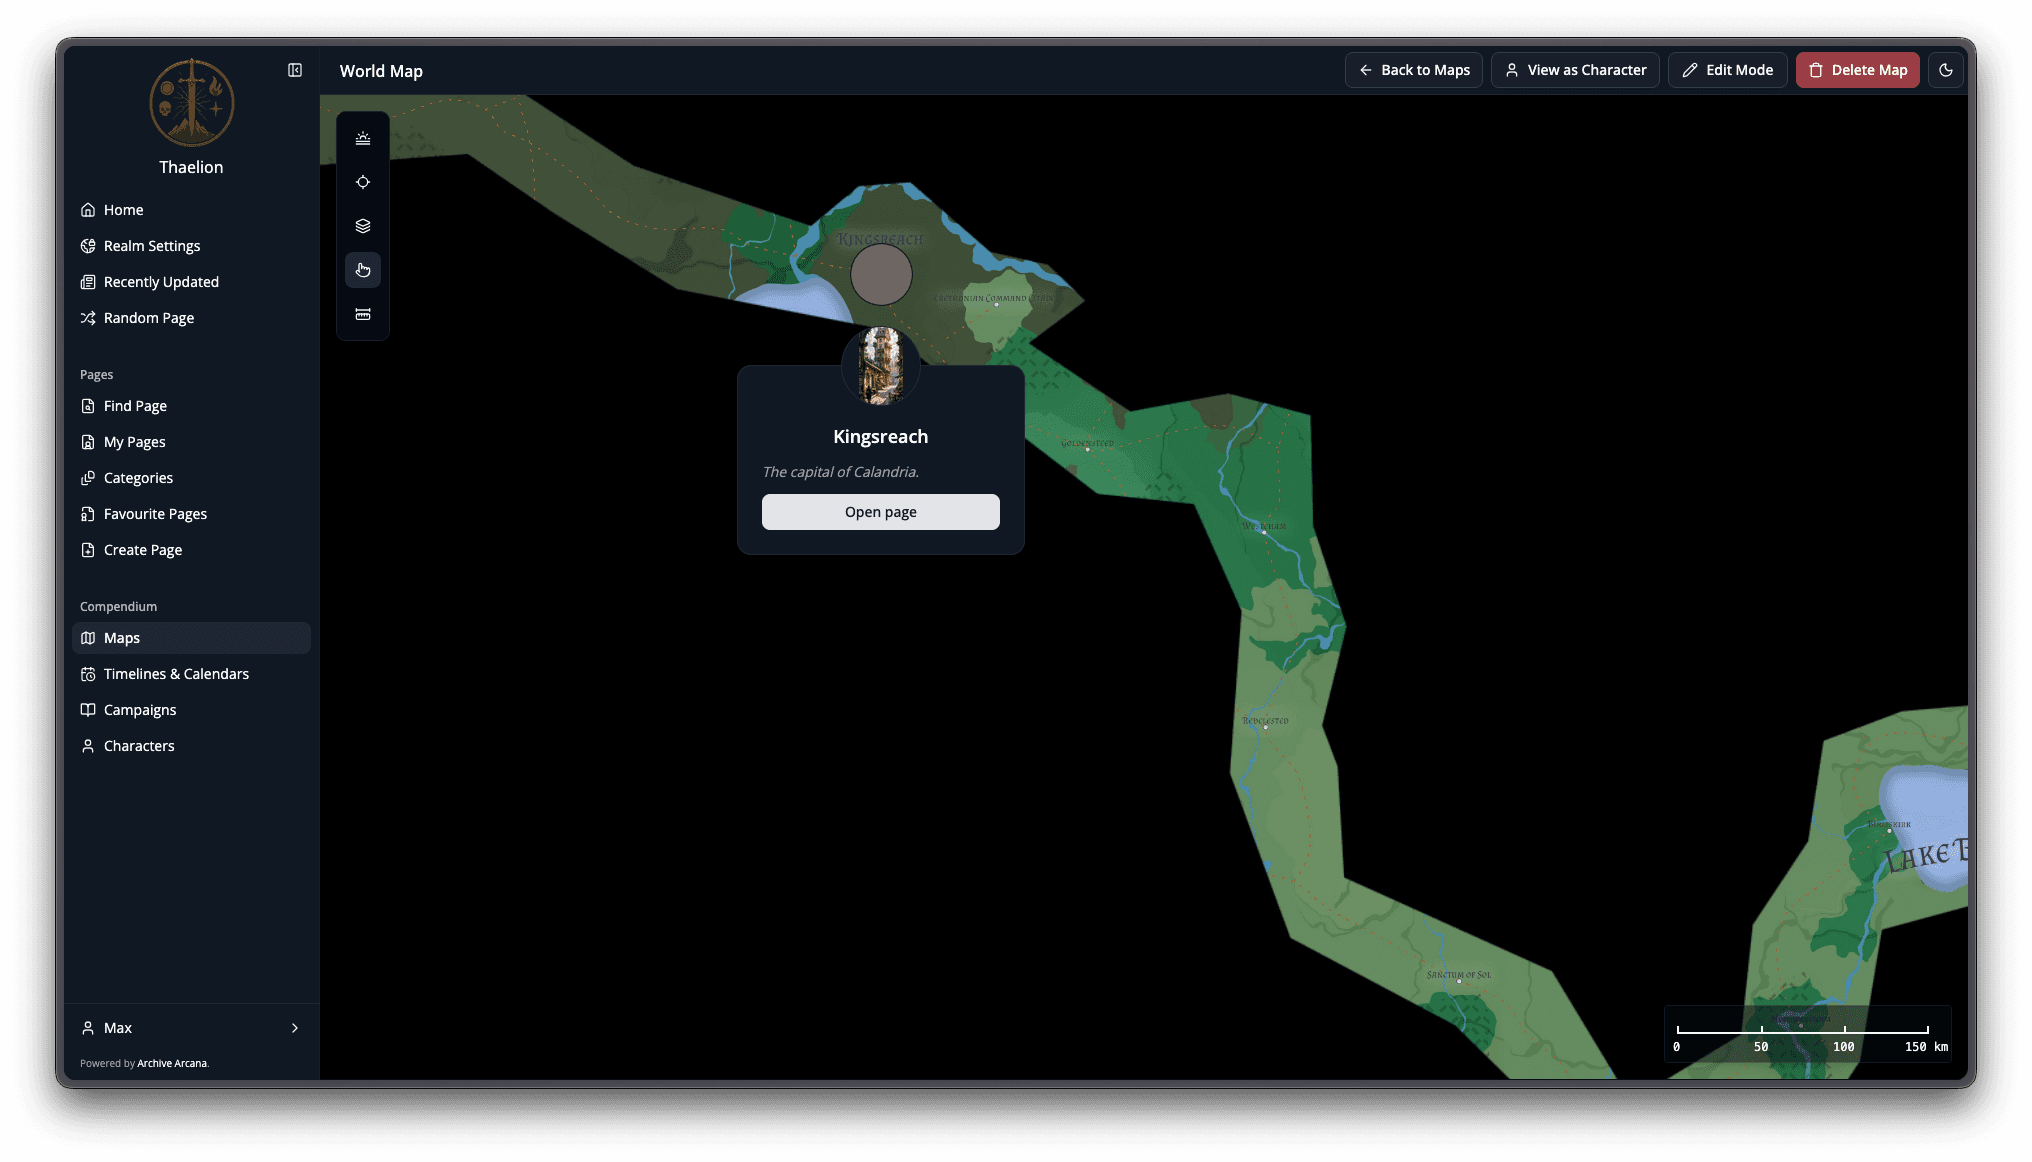The width and height of the screenshot is (2032, 1162).
Task: Toggle View as Character mode
Action: [1575, 70]
